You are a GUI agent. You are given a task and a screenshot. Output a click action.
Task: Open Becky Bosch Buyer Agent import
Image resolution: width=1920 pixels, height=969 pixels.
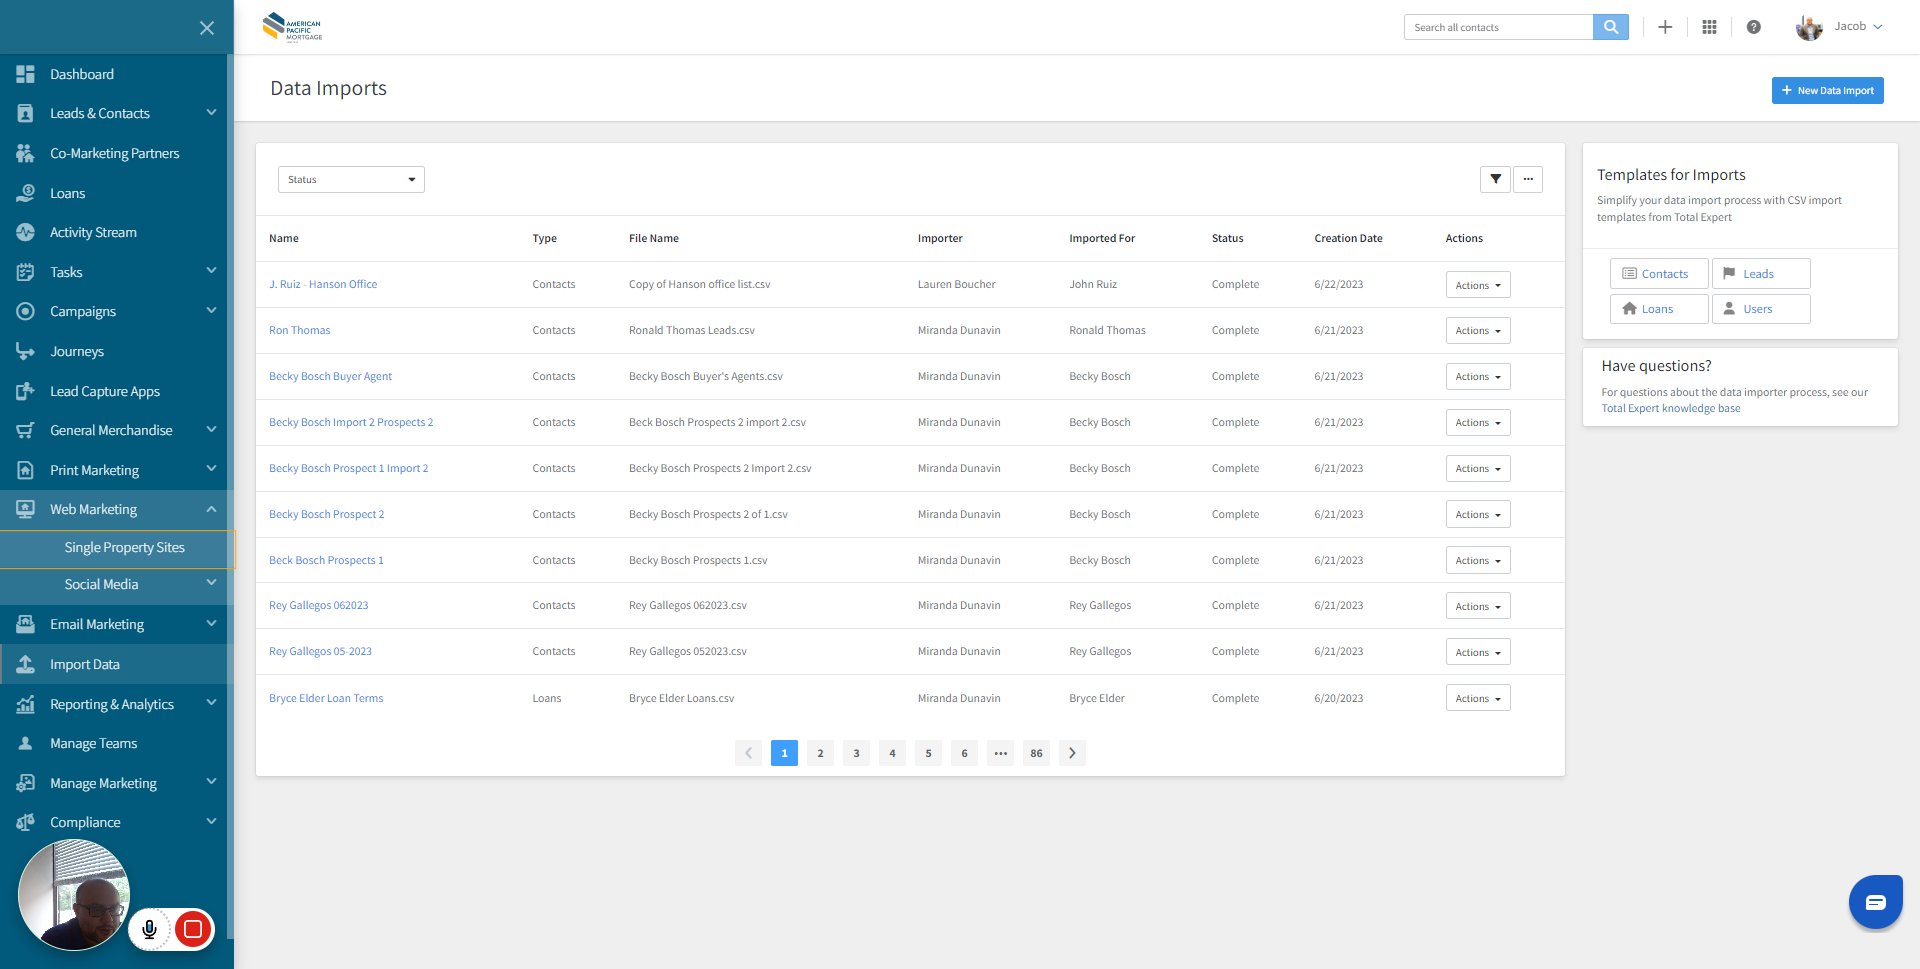pos(330,376)
